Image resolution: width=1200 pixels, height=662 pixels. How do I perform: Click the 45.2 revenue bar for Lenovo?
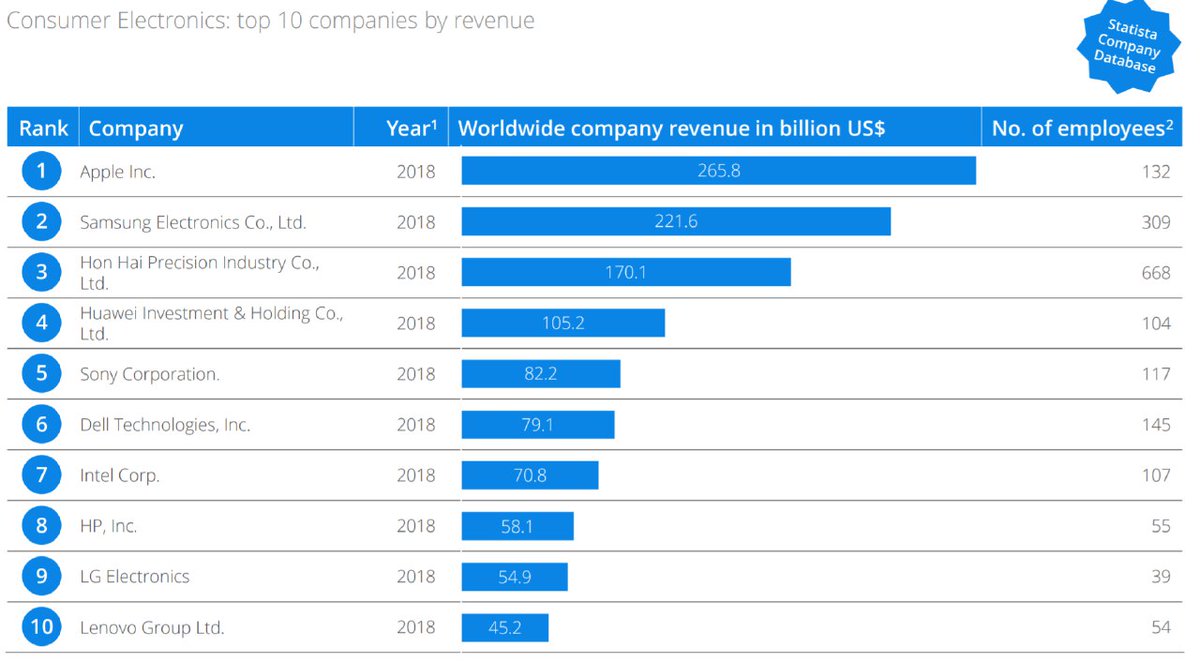505,628
